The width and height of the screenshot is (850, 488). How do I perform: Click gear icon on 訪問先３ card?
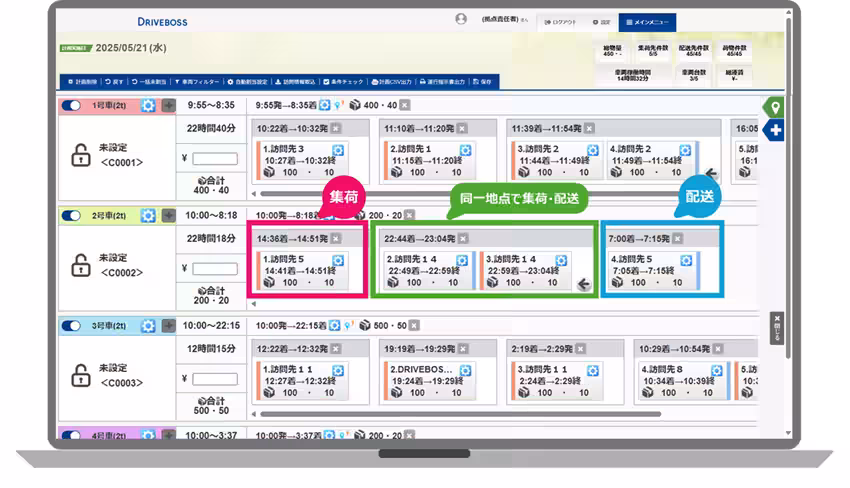click(x=338, y=149)
